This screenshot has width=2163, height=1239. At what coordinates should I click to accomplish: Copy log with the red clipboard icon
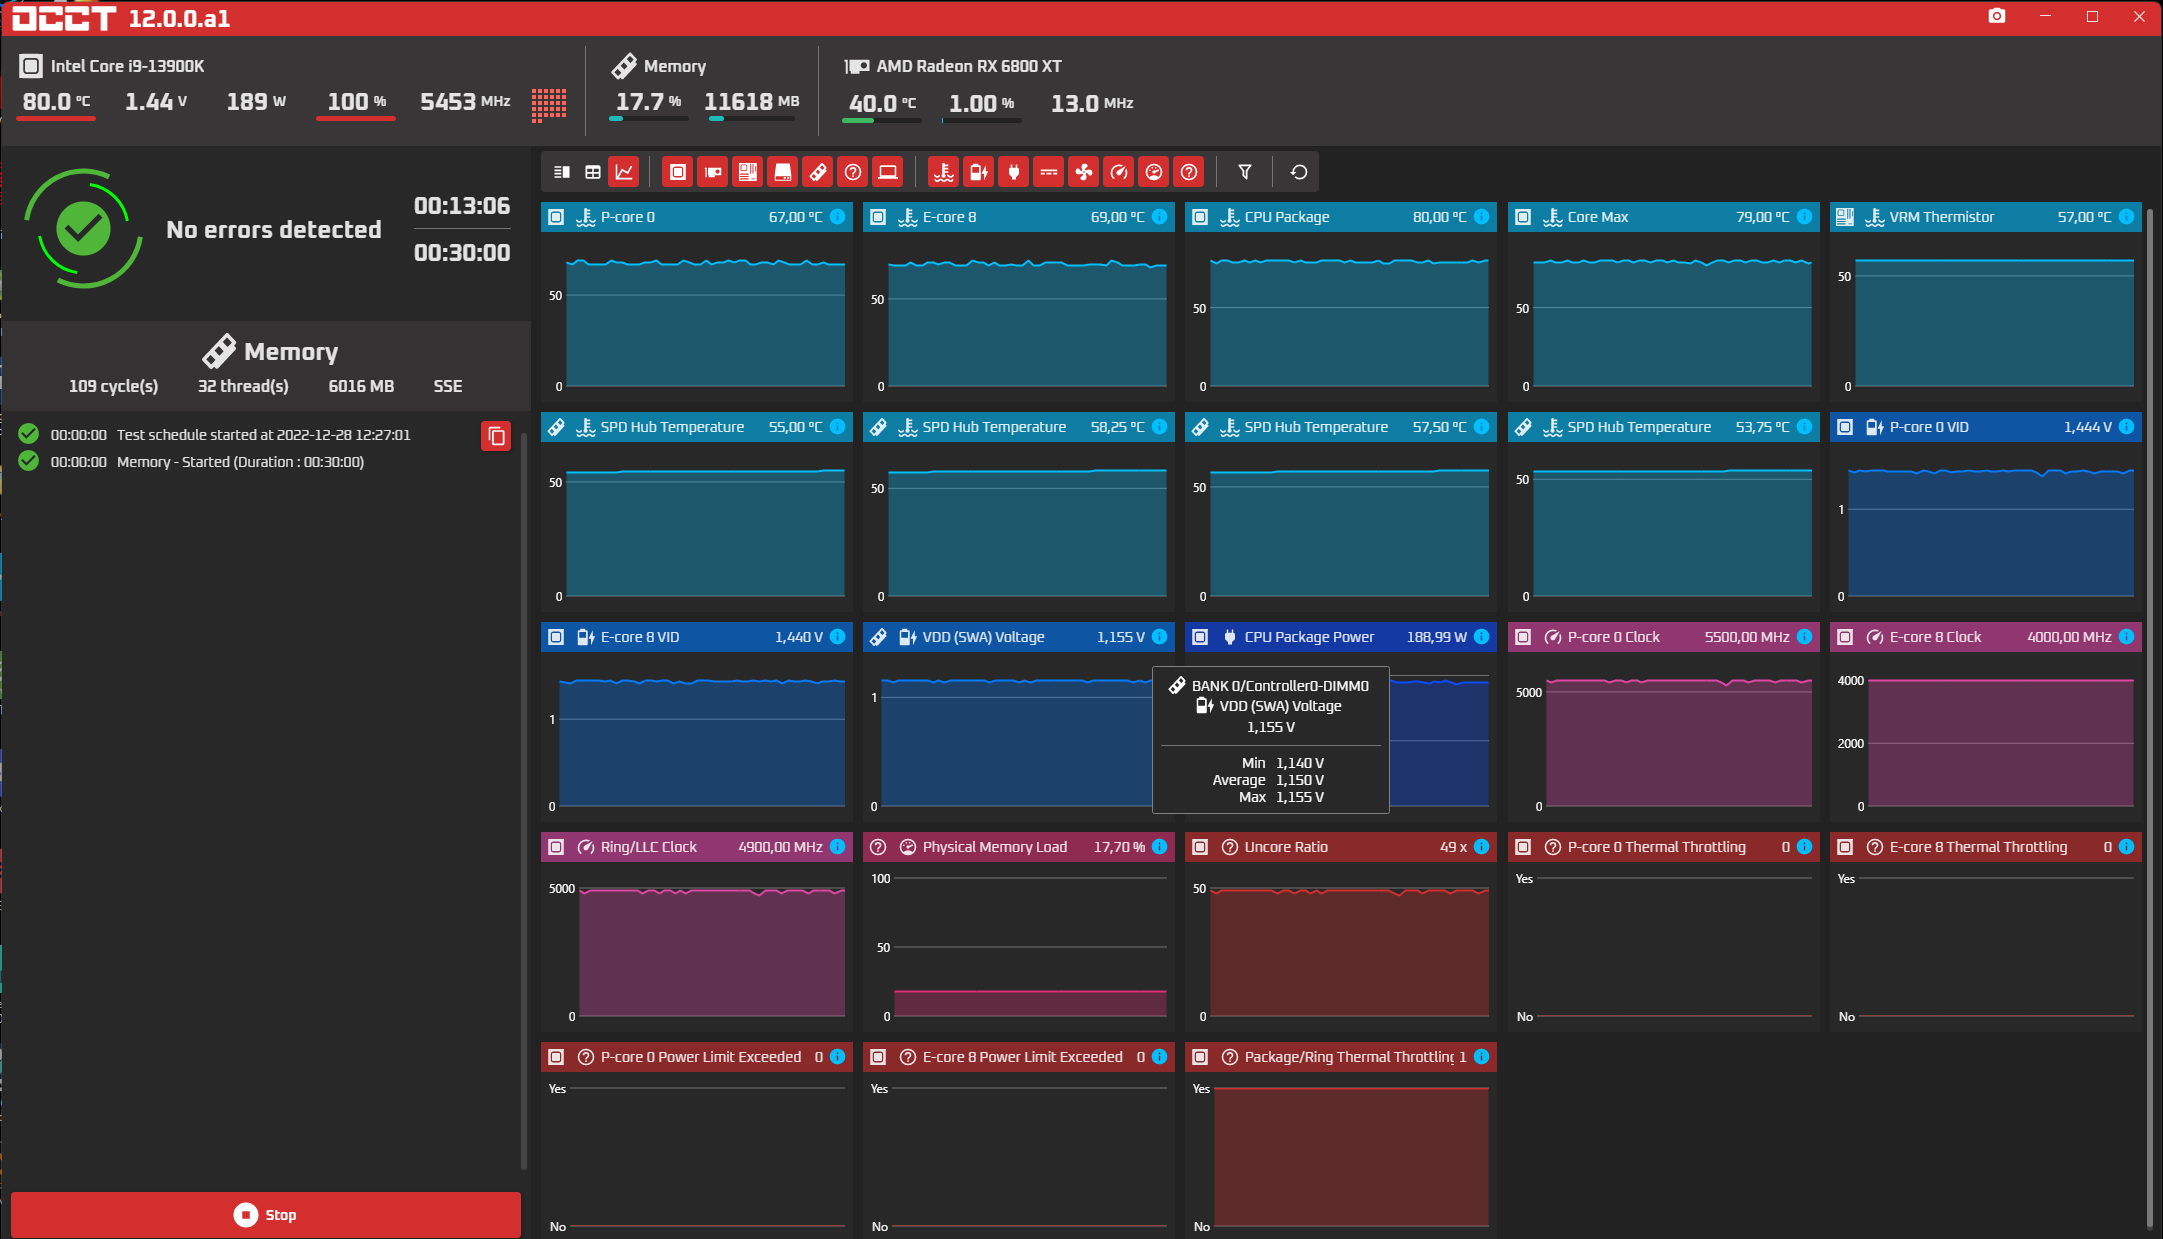click(x=496, y=436)
